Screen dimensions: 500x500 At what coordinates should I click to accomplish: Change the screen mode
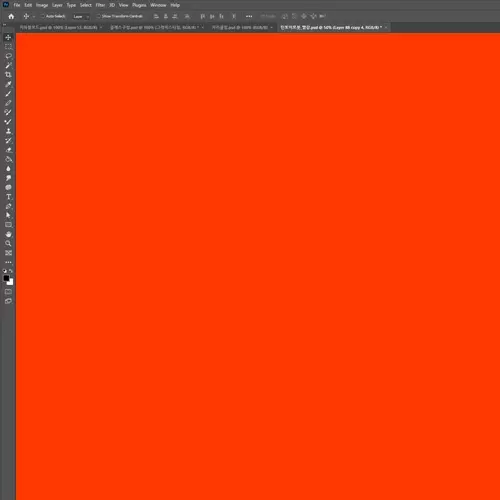point(8,301)
